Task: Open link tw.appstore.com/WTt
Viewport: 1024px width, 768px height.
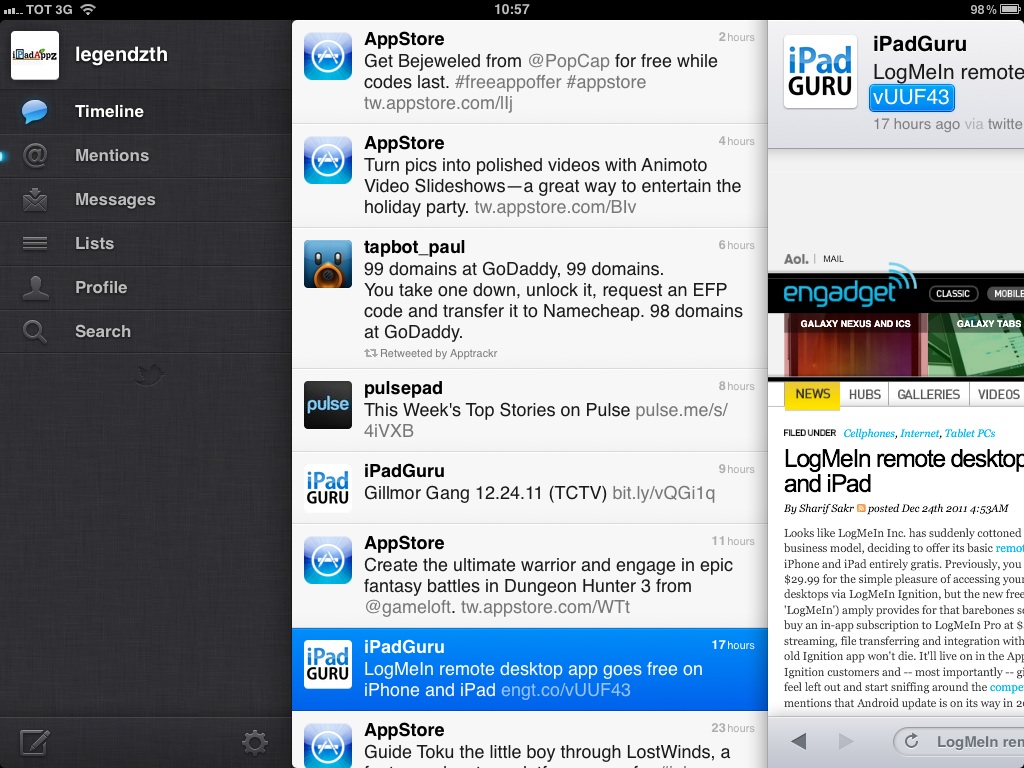Action: coord(545,607)
